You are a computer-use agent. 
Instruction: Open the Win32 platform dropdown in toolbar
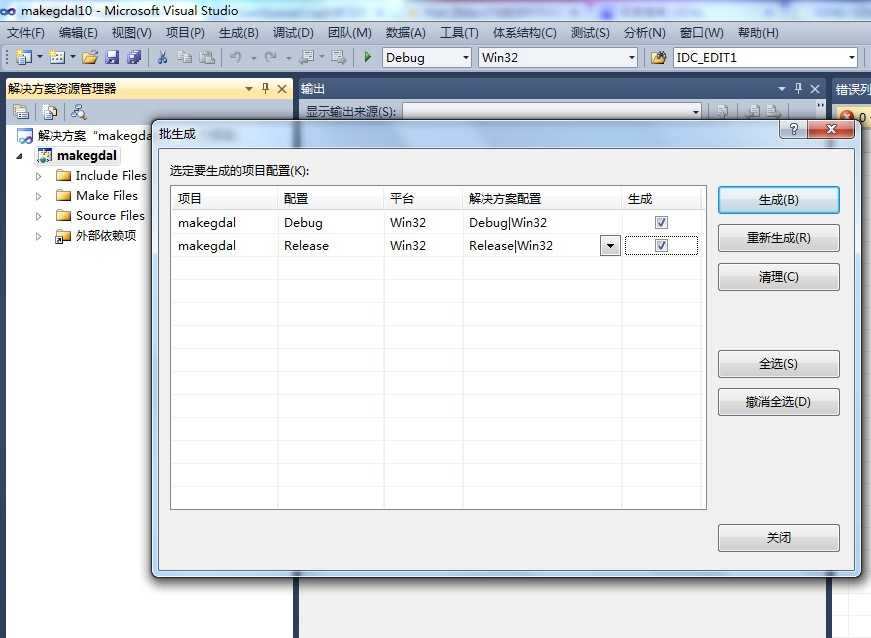632,58
